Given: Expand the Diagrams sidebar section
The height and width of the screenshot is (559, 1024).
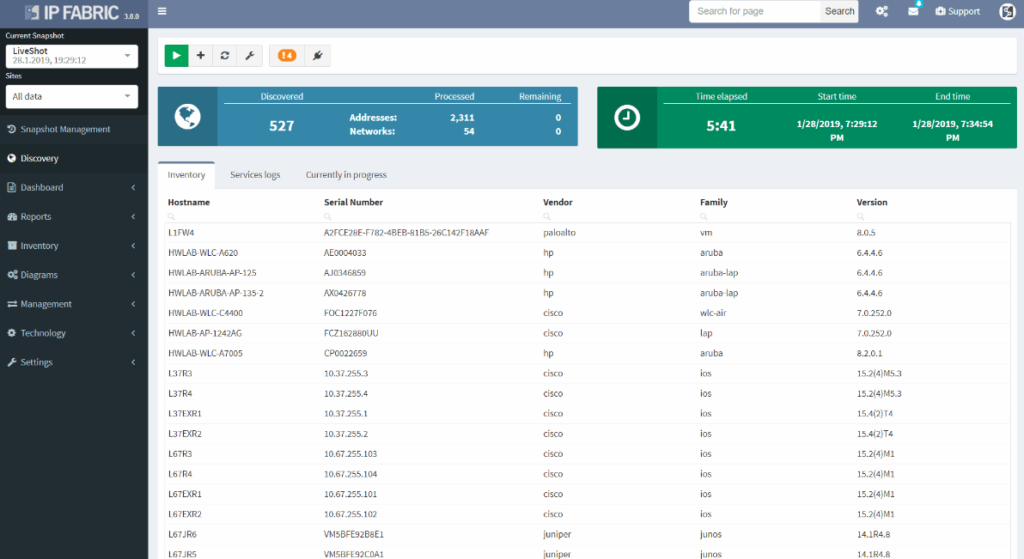Looking at the screenshot, I should click(x=74, y=275).
